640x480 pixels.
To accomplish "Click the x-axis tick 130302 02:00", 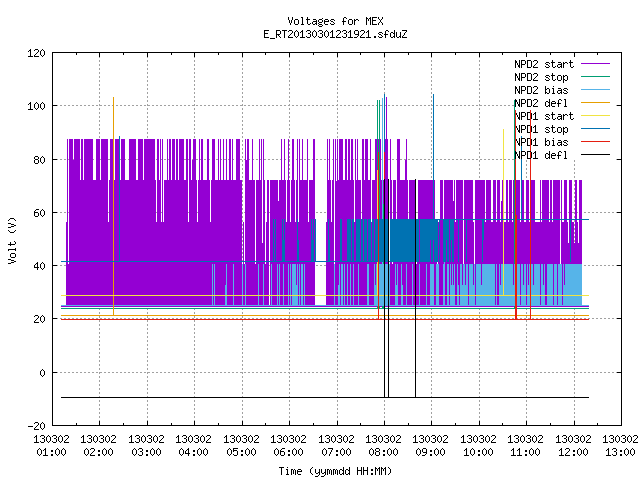I will coord(98,445).
